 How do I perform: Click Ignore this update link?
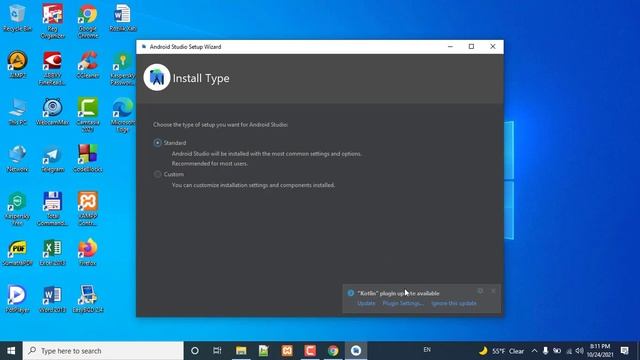(x=454, y=303)
